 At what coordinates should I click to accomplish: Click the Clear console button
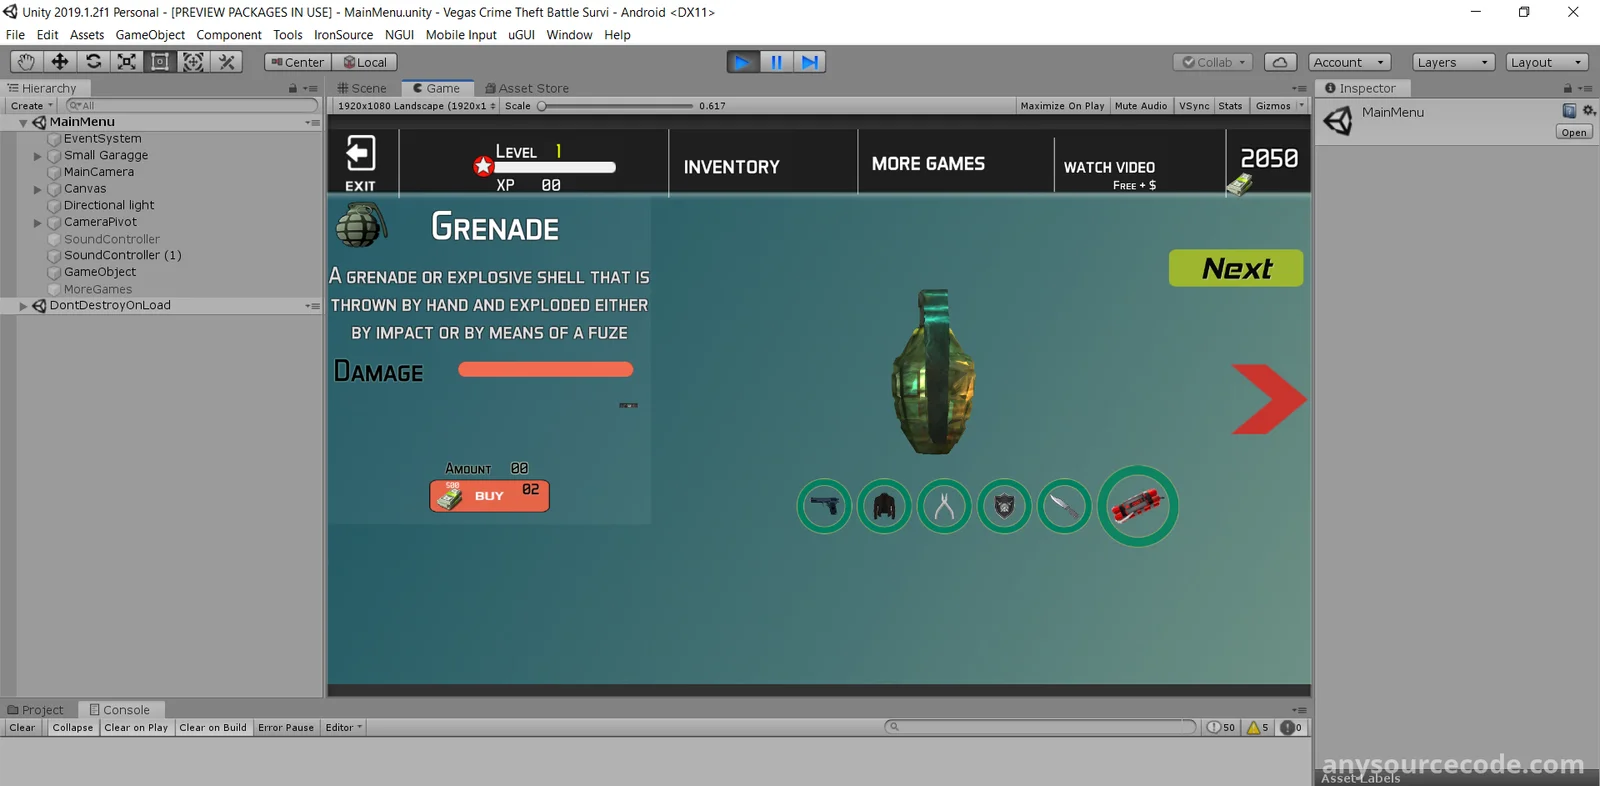(22, 728)
